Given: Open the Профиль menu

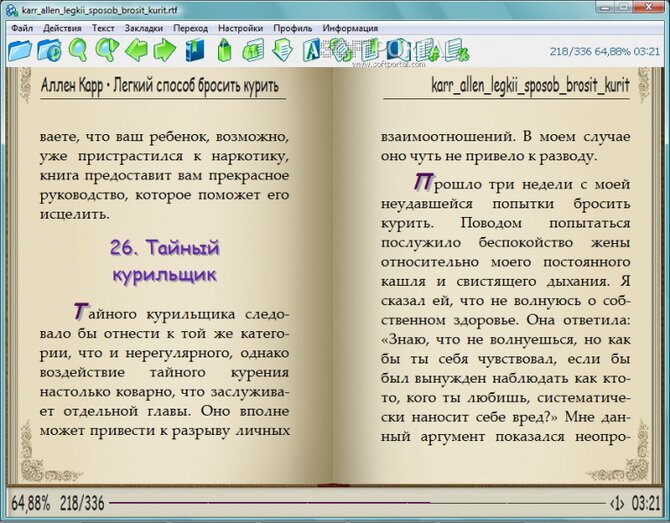Looking at the screenshot, I should [x=293, y=28].
